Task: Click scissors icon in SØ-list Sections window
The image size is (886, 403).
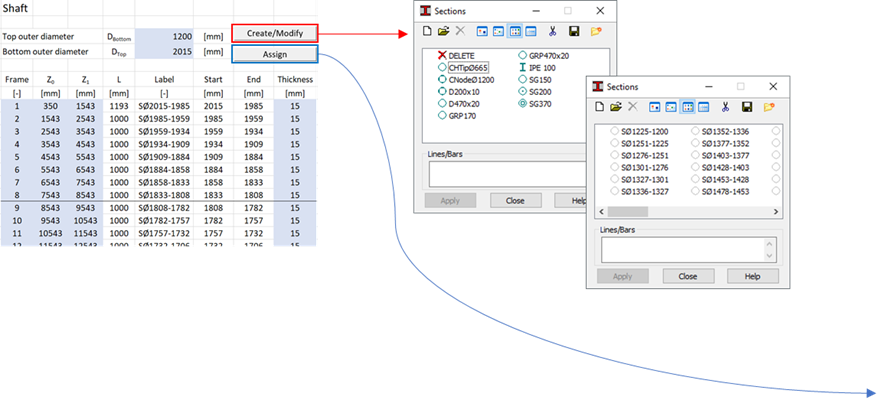Action: pyautogui.click(x=725, y=106)
